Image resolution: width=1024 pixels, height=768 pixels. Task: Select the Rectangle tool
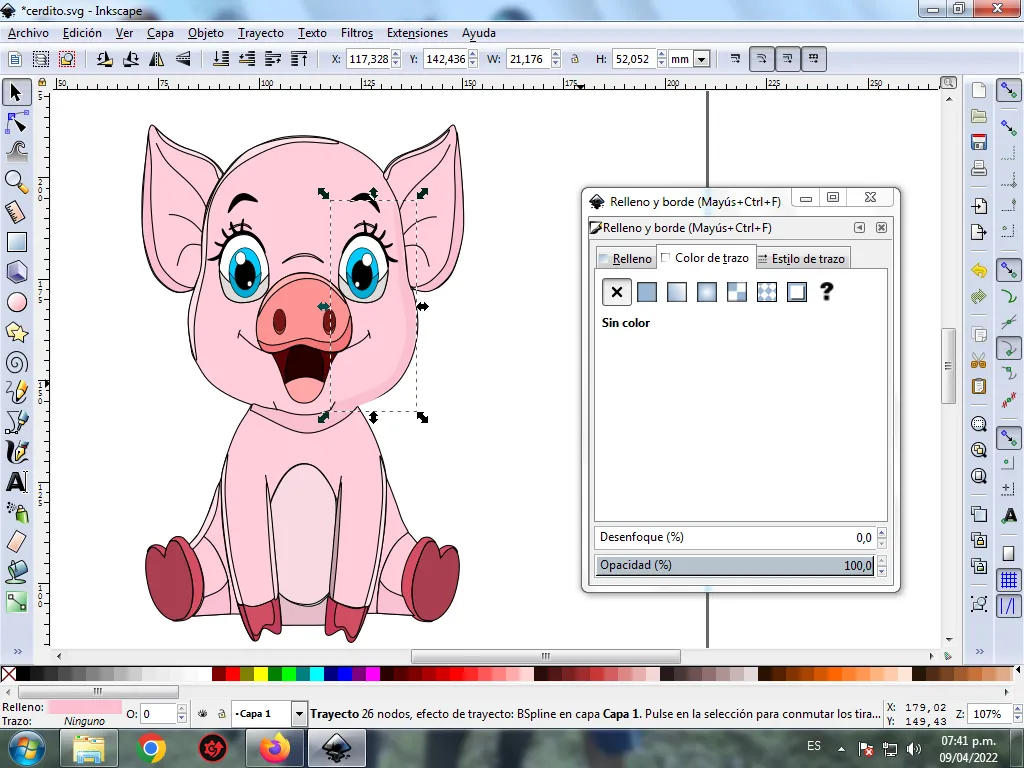[16, 242]
